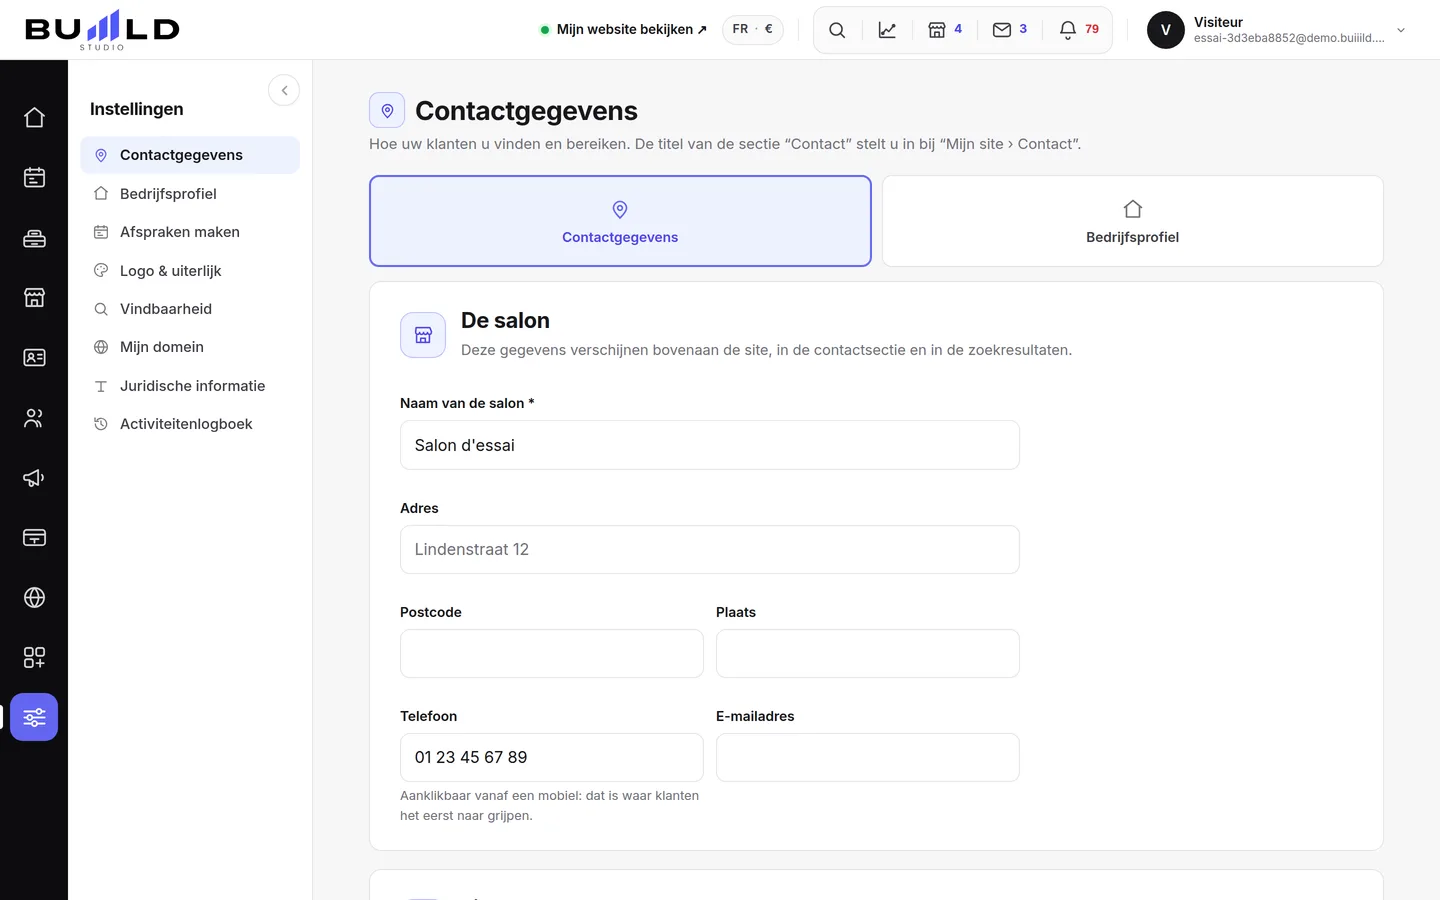Open the calendar icon in left sidebar
Screen dimensions: 1440x900
coord(34,178)
